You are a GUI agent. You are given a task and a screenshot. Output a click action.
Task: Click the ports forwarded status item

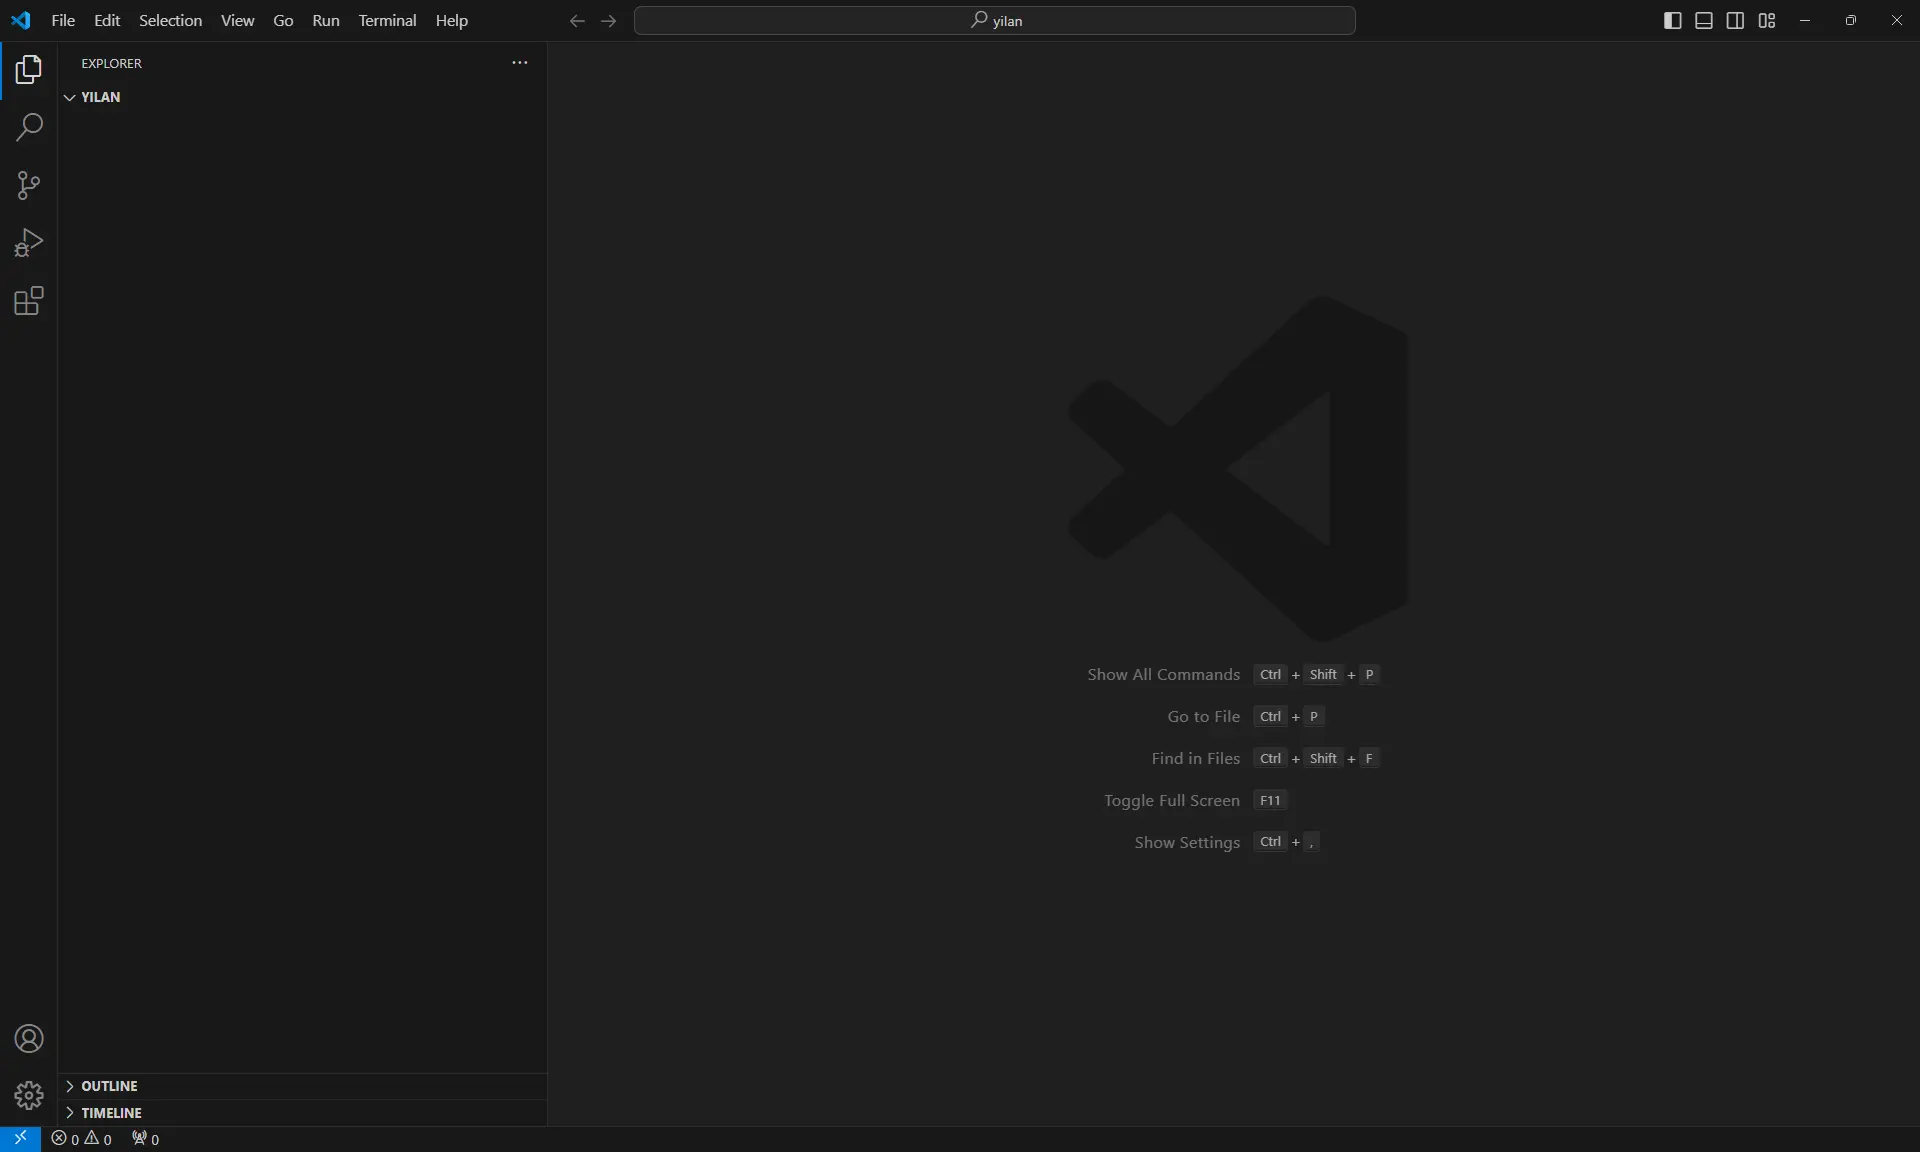(x=146, y=1139)
